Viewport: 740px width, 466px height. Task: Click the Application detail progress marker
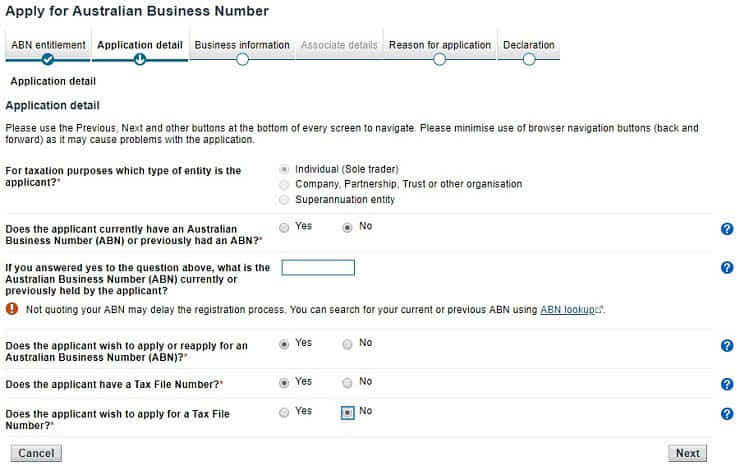click(x=140, y=59)
